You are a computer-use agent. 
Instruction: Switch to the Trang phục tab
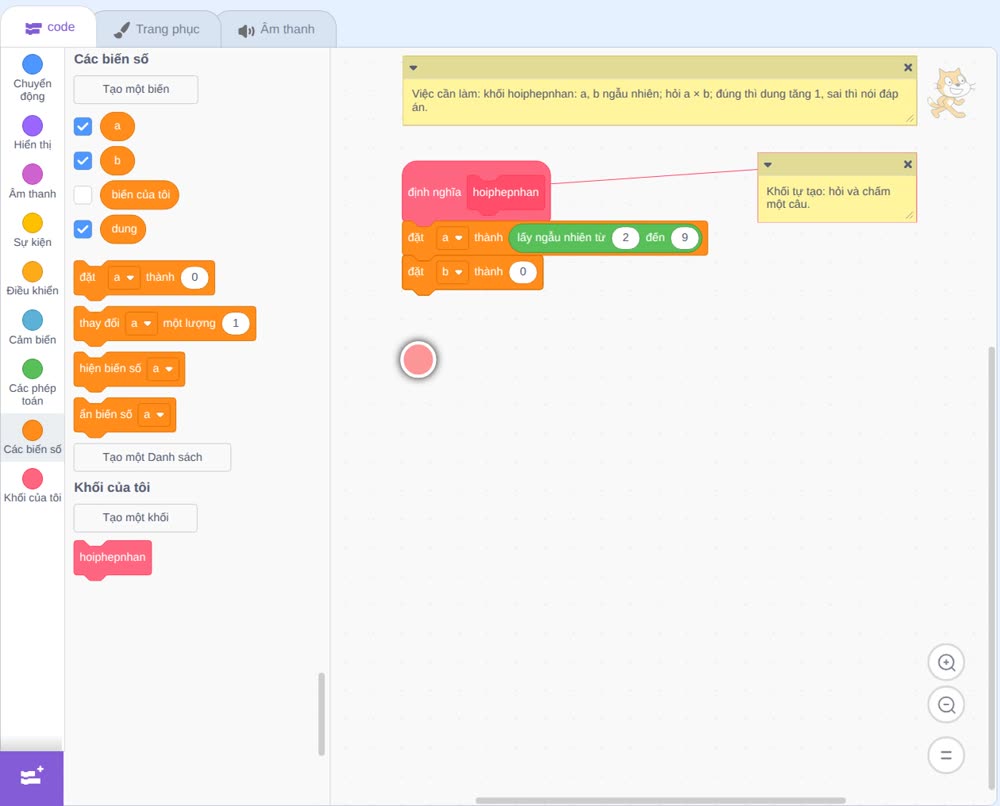pos(157,29)
